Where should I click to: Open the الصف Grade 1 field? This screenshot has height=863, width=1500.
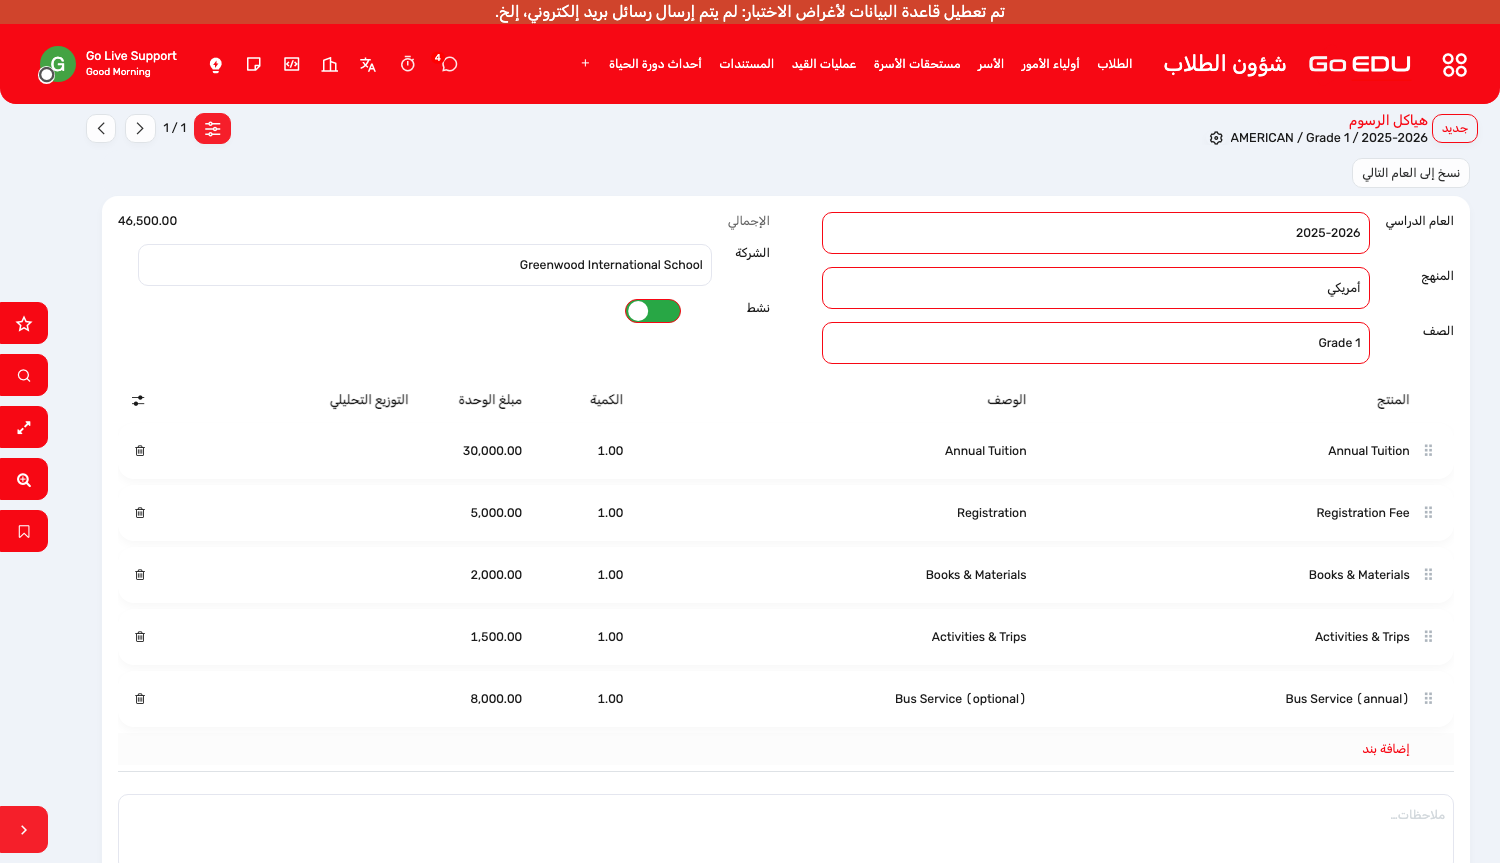pos(1096,343)
